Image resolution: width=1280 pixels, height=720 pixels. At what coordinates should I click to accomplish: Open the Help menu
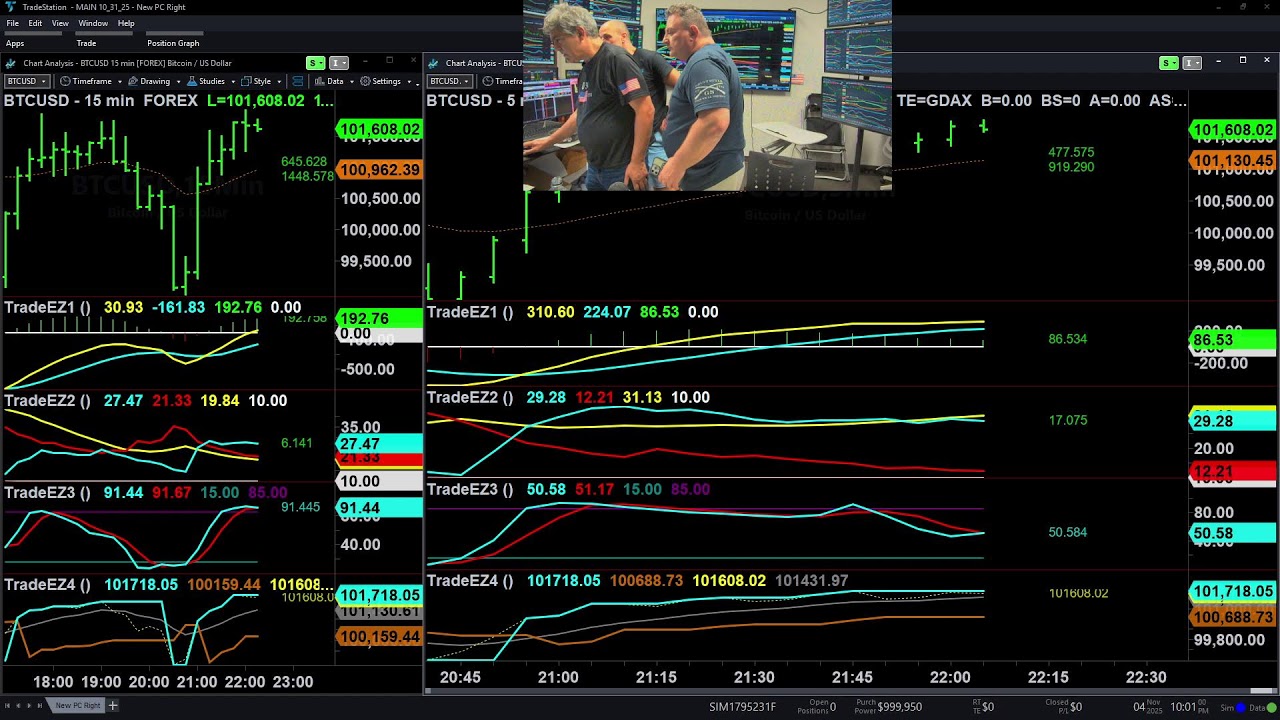[126, 23]
